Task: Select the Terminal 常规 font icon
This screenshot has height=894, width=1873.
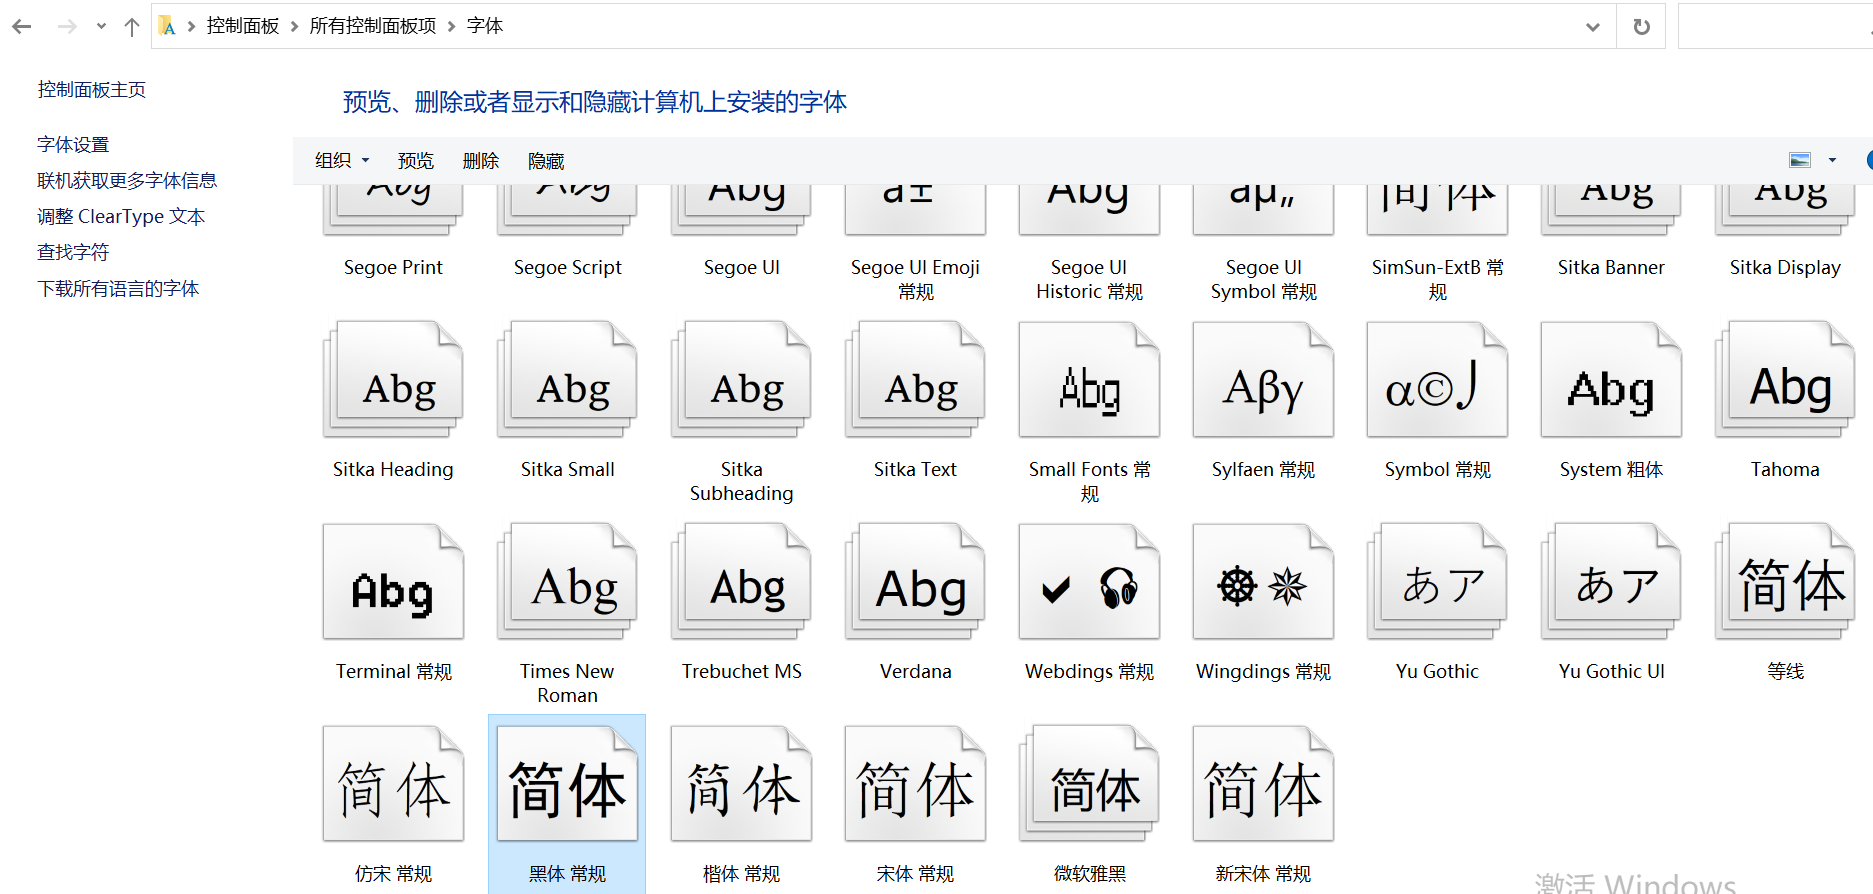Action: [393, 582]
